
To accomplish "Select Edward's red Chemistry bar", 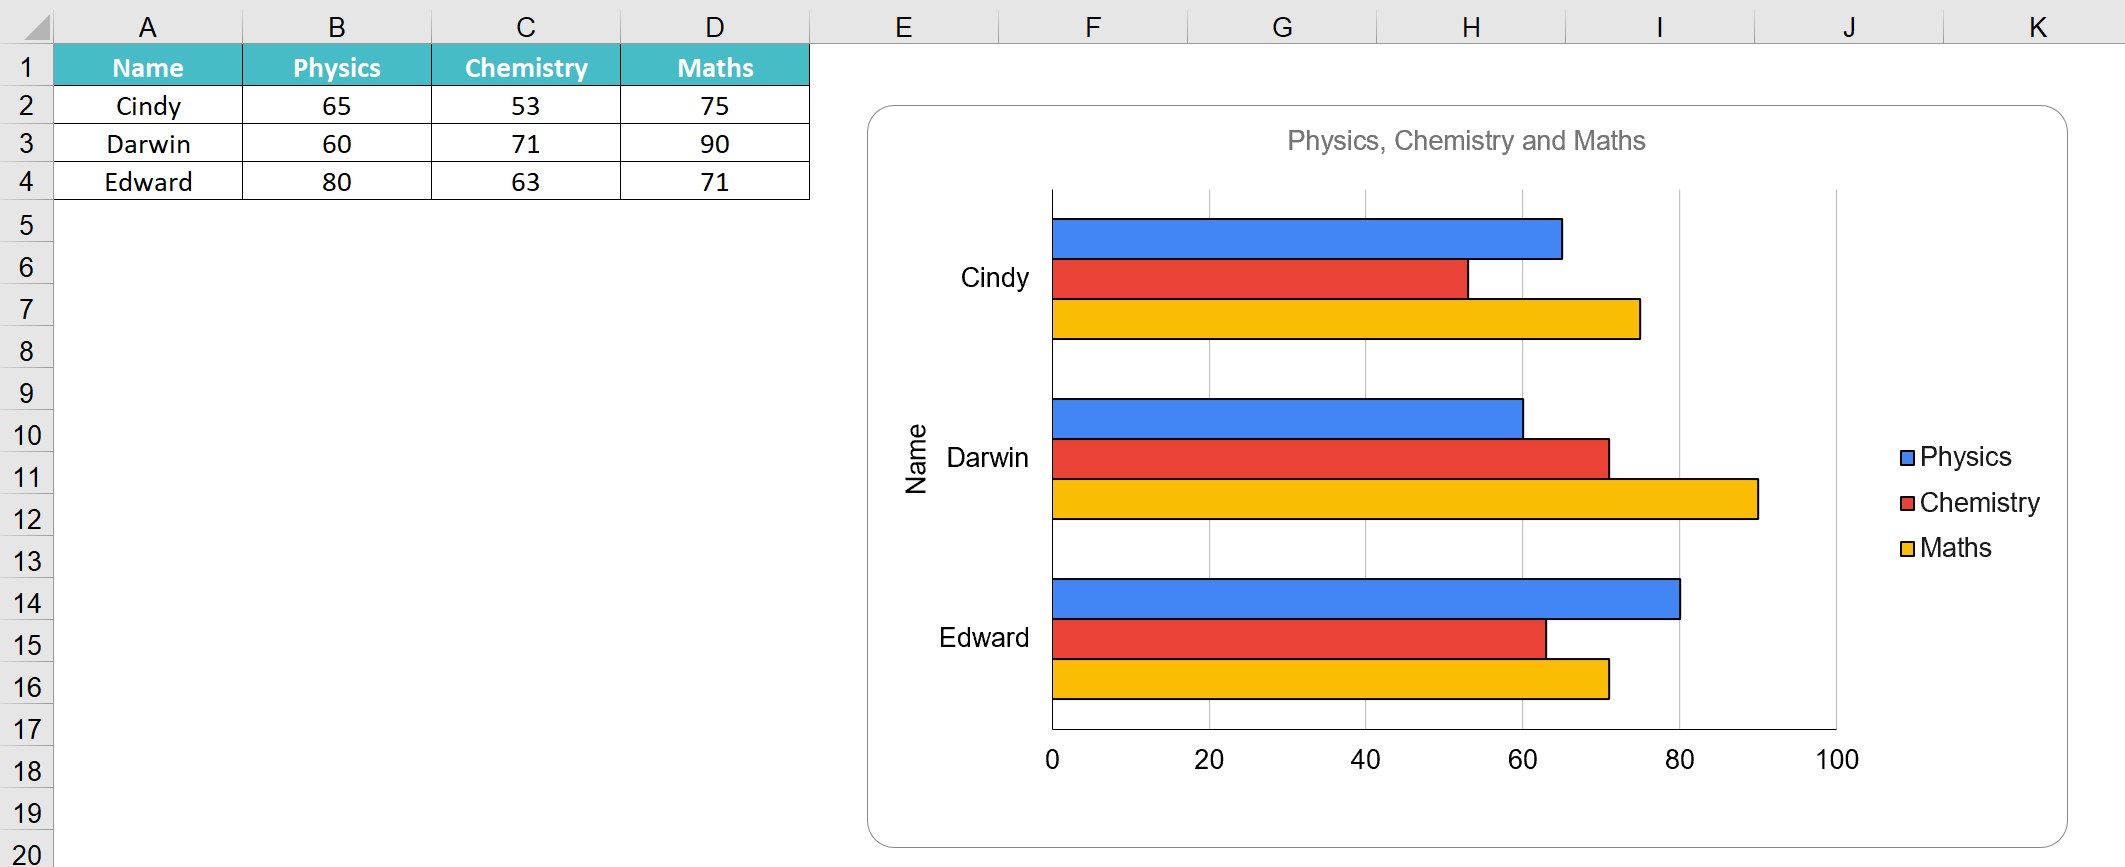I will pos(1299,639).
